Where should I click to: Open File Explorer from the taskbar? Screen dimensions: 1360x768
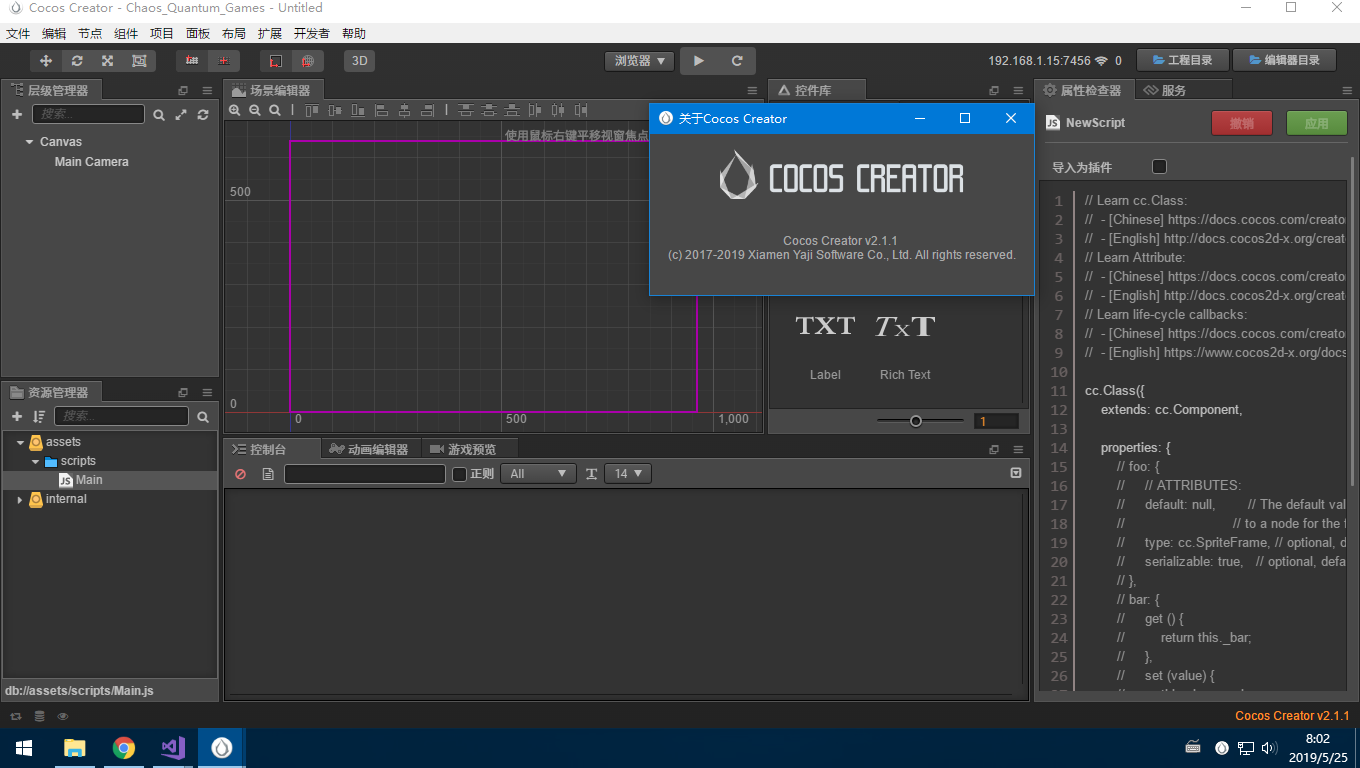tap(75, 748)
